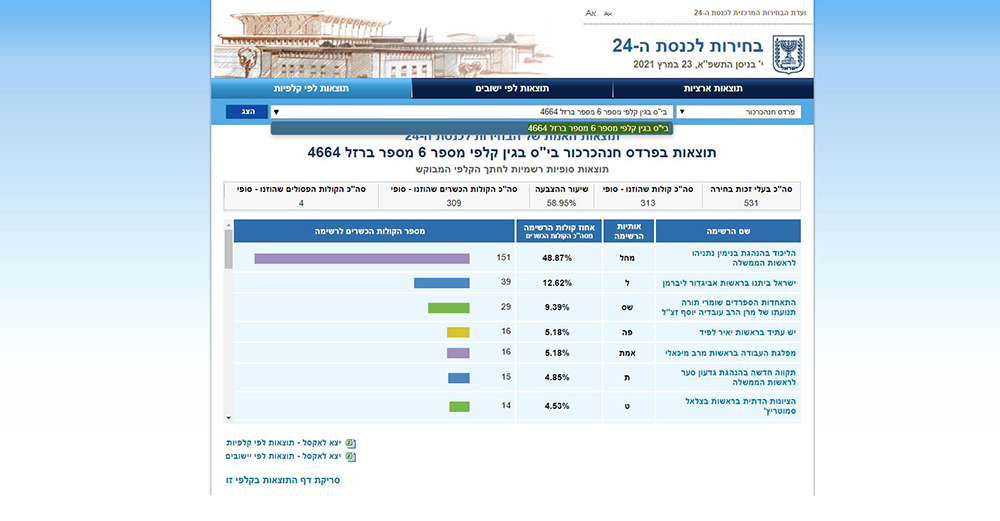Click the אותיות הרשימה column header
Image resolution: width=1000 pixels, height=521 pixels.
click(628, 231)
